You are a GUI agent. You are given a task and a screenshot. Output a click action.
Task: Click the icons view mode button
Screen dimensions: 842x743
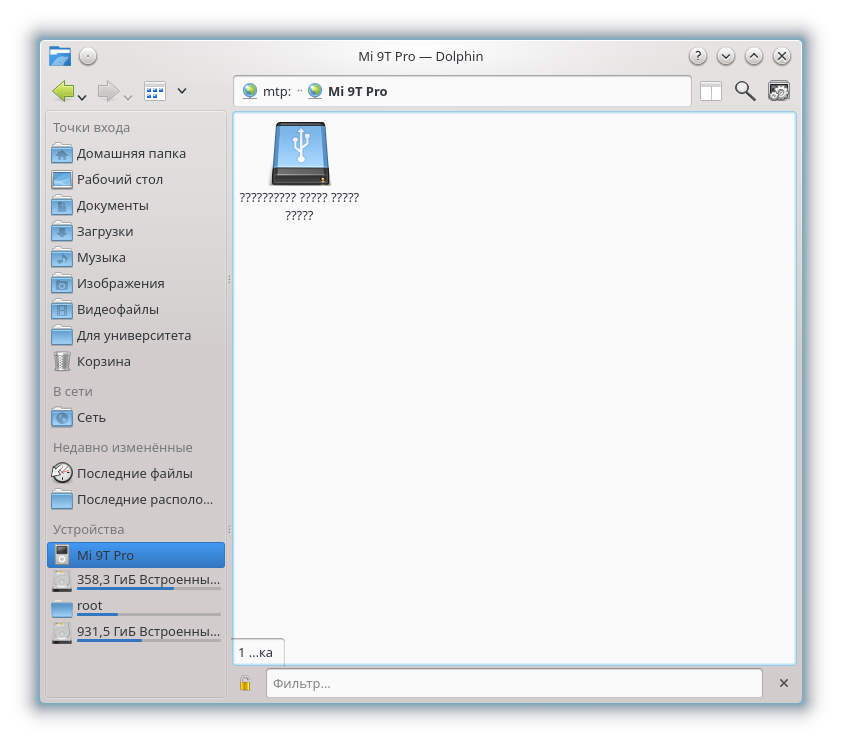coord(155,92)
